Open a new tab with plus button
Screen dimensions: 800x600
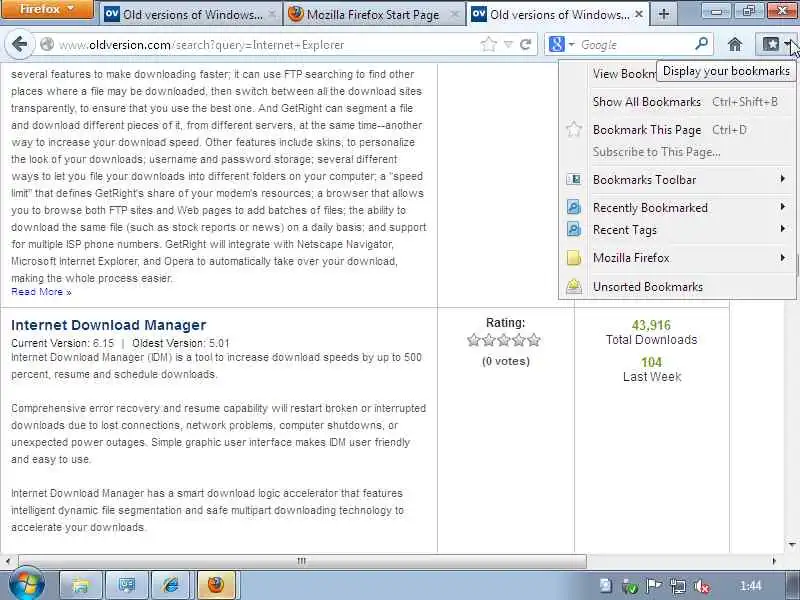click(x=664, y=14)
